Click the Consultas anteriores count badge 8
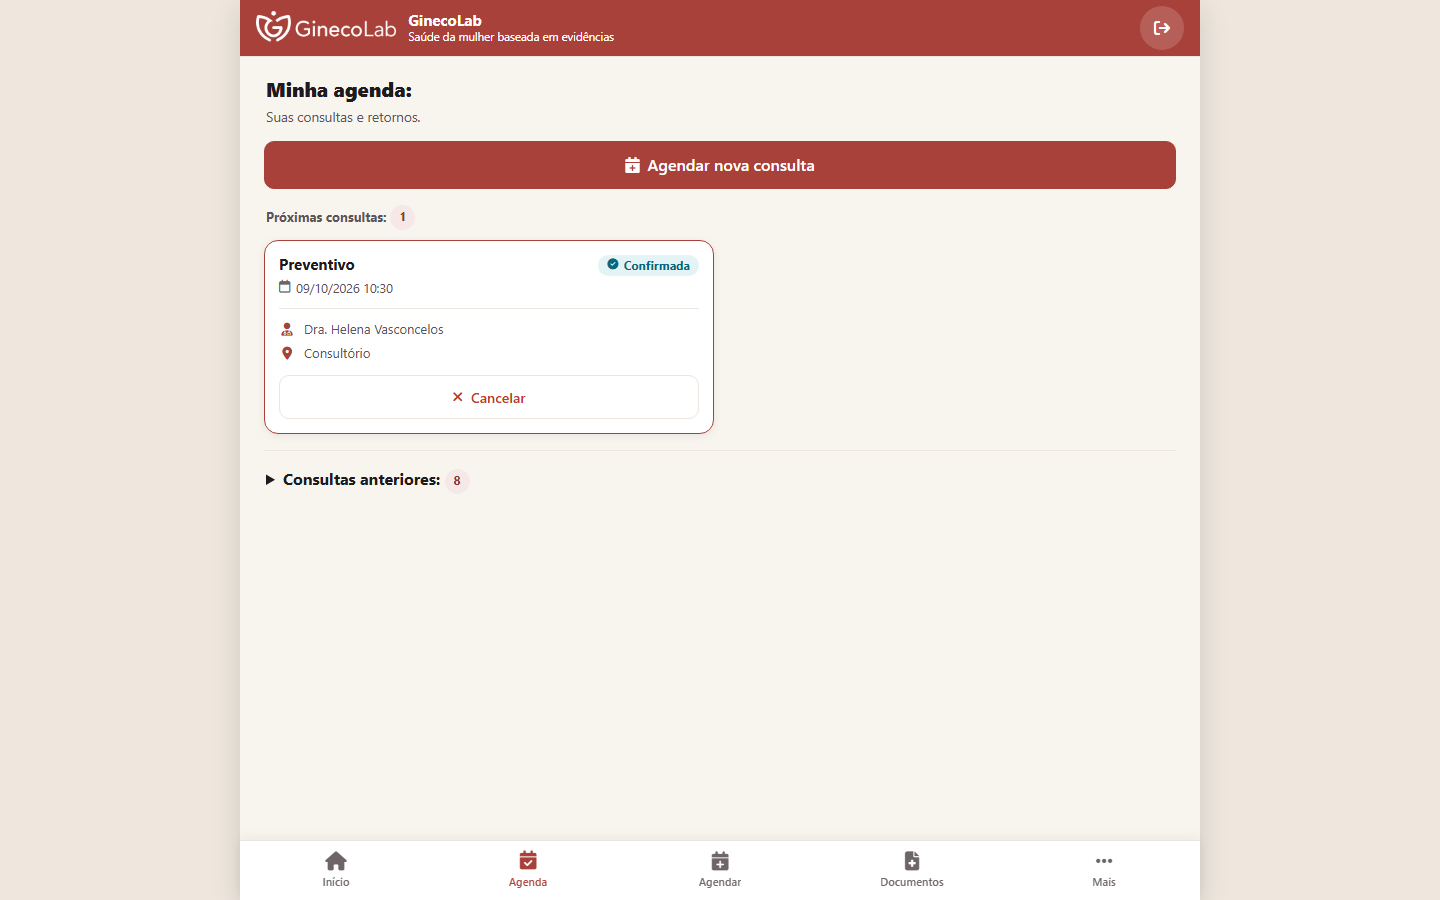 coord(457,481)
